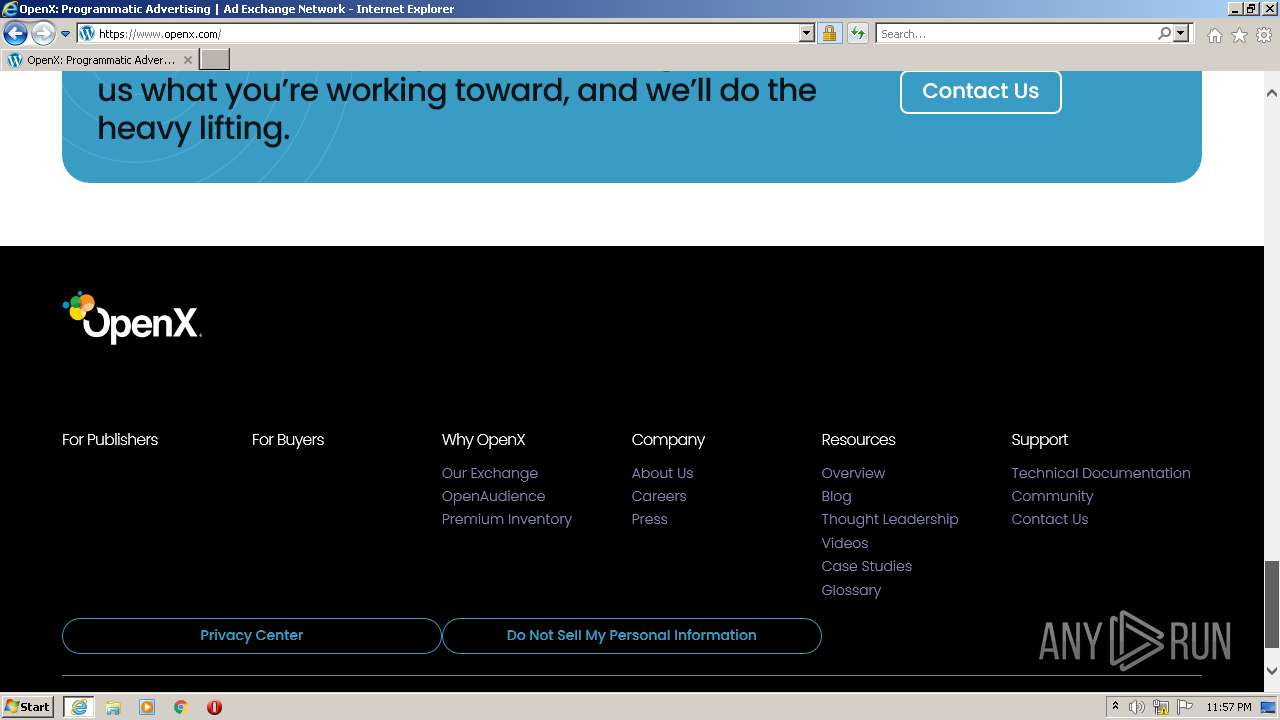Open the Home page icon
Viewport: 1280px width, 720px height.
[x=1214, y=35]
